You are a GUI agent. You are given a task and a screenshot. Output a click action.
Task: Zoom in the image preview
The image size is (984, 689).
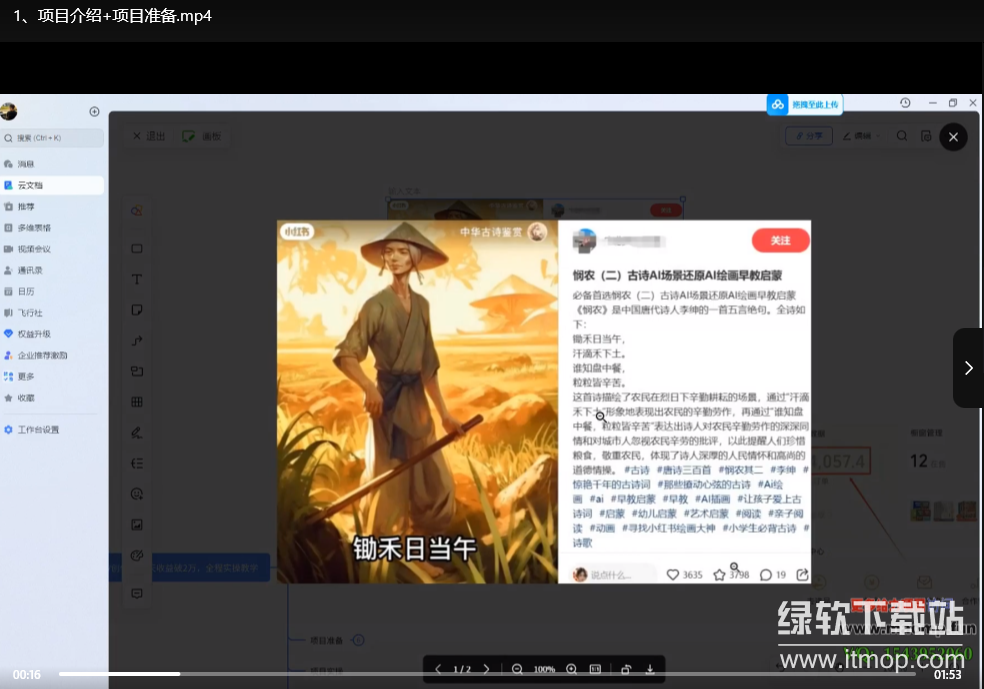click(571, 669)
